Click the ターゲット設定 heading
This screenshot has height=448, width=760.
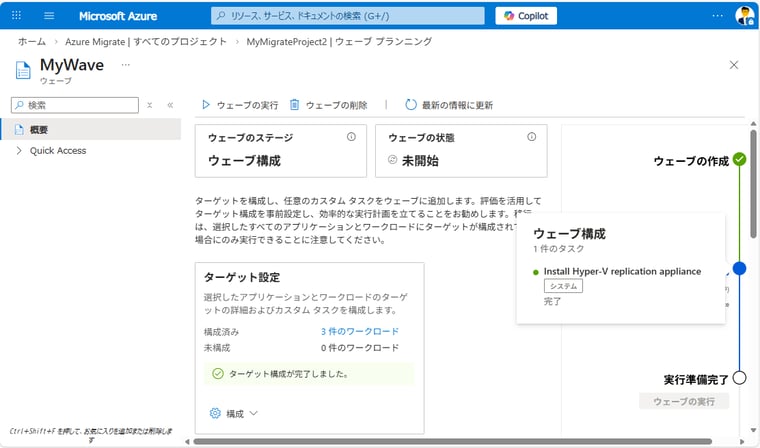242,277
